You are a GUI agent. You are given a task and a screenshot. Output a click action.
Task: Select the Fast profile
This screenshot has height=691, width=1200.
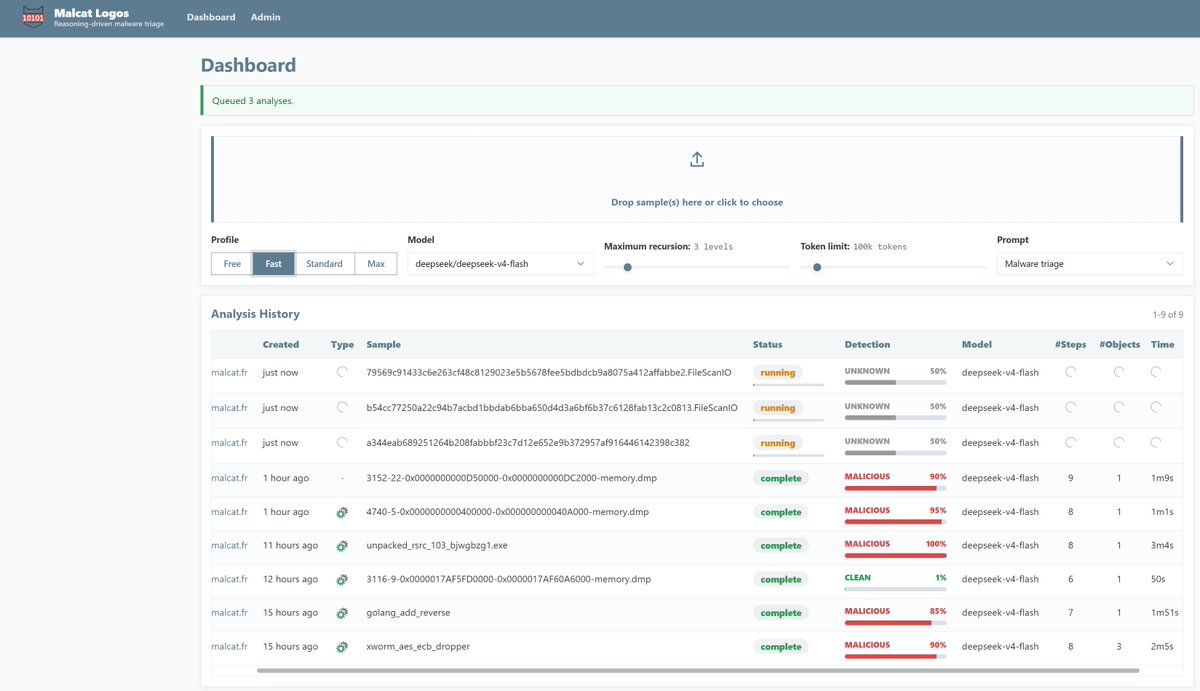tap(273, 264)
